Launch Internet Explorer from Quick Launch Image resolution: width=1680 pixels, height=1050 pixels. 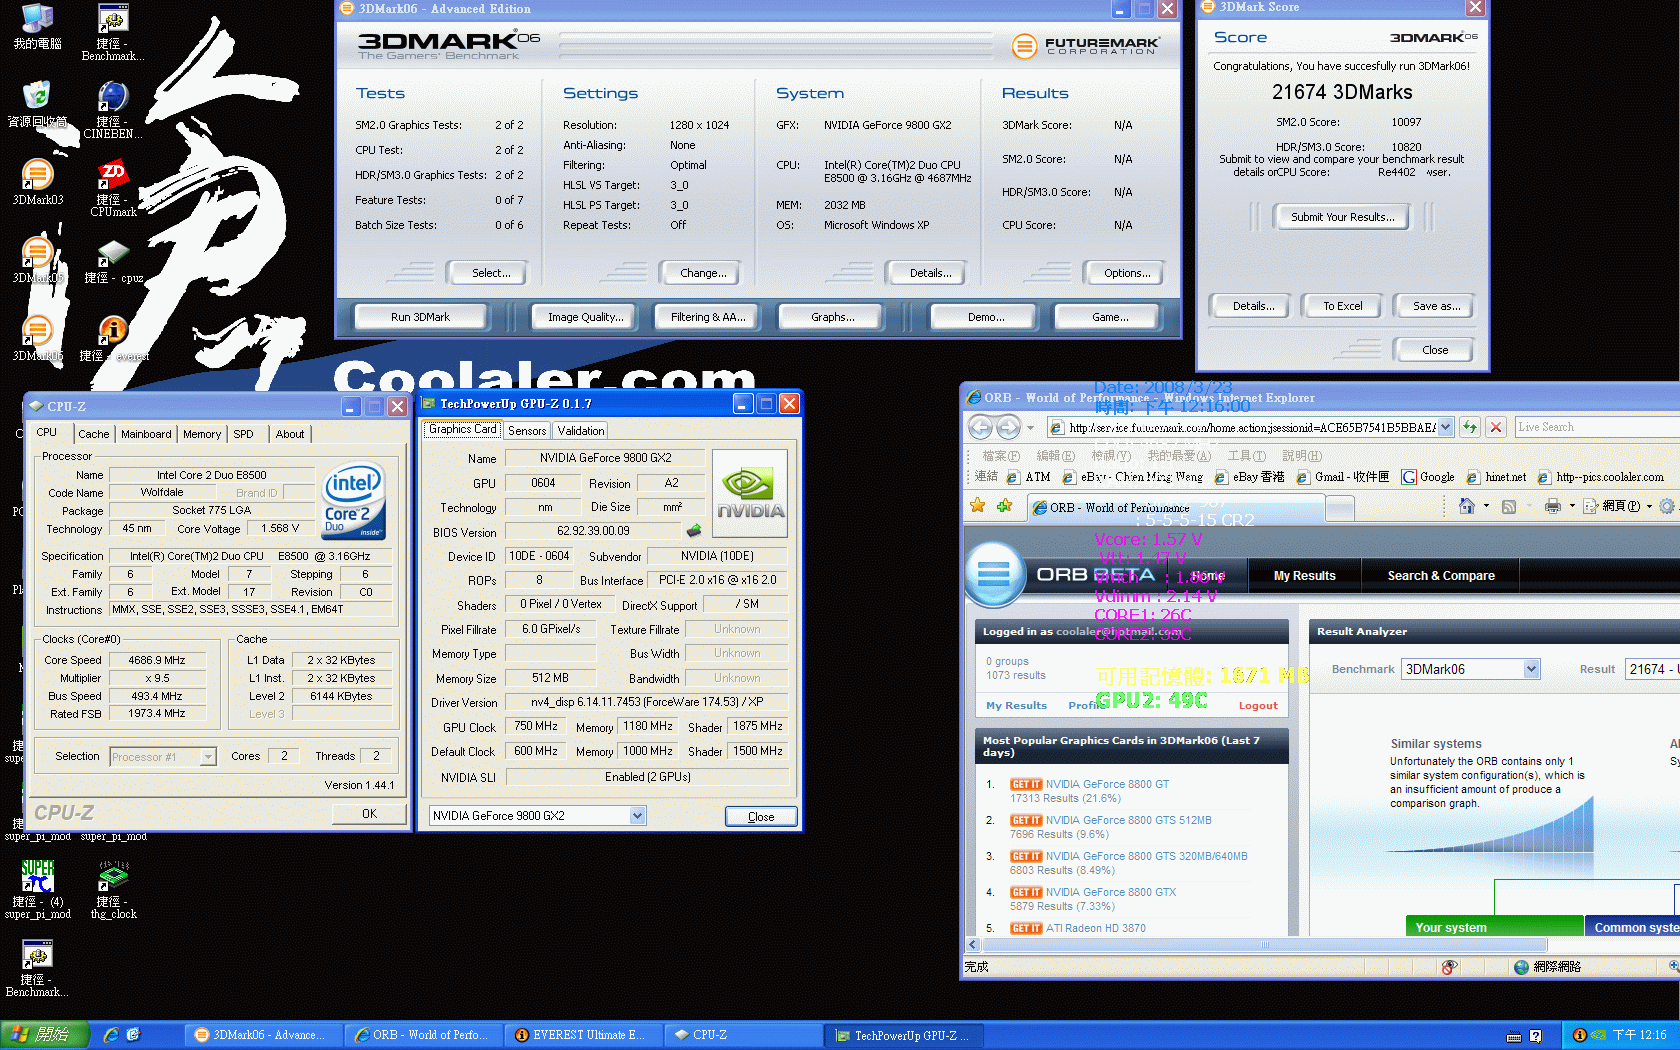[111, 1035]
